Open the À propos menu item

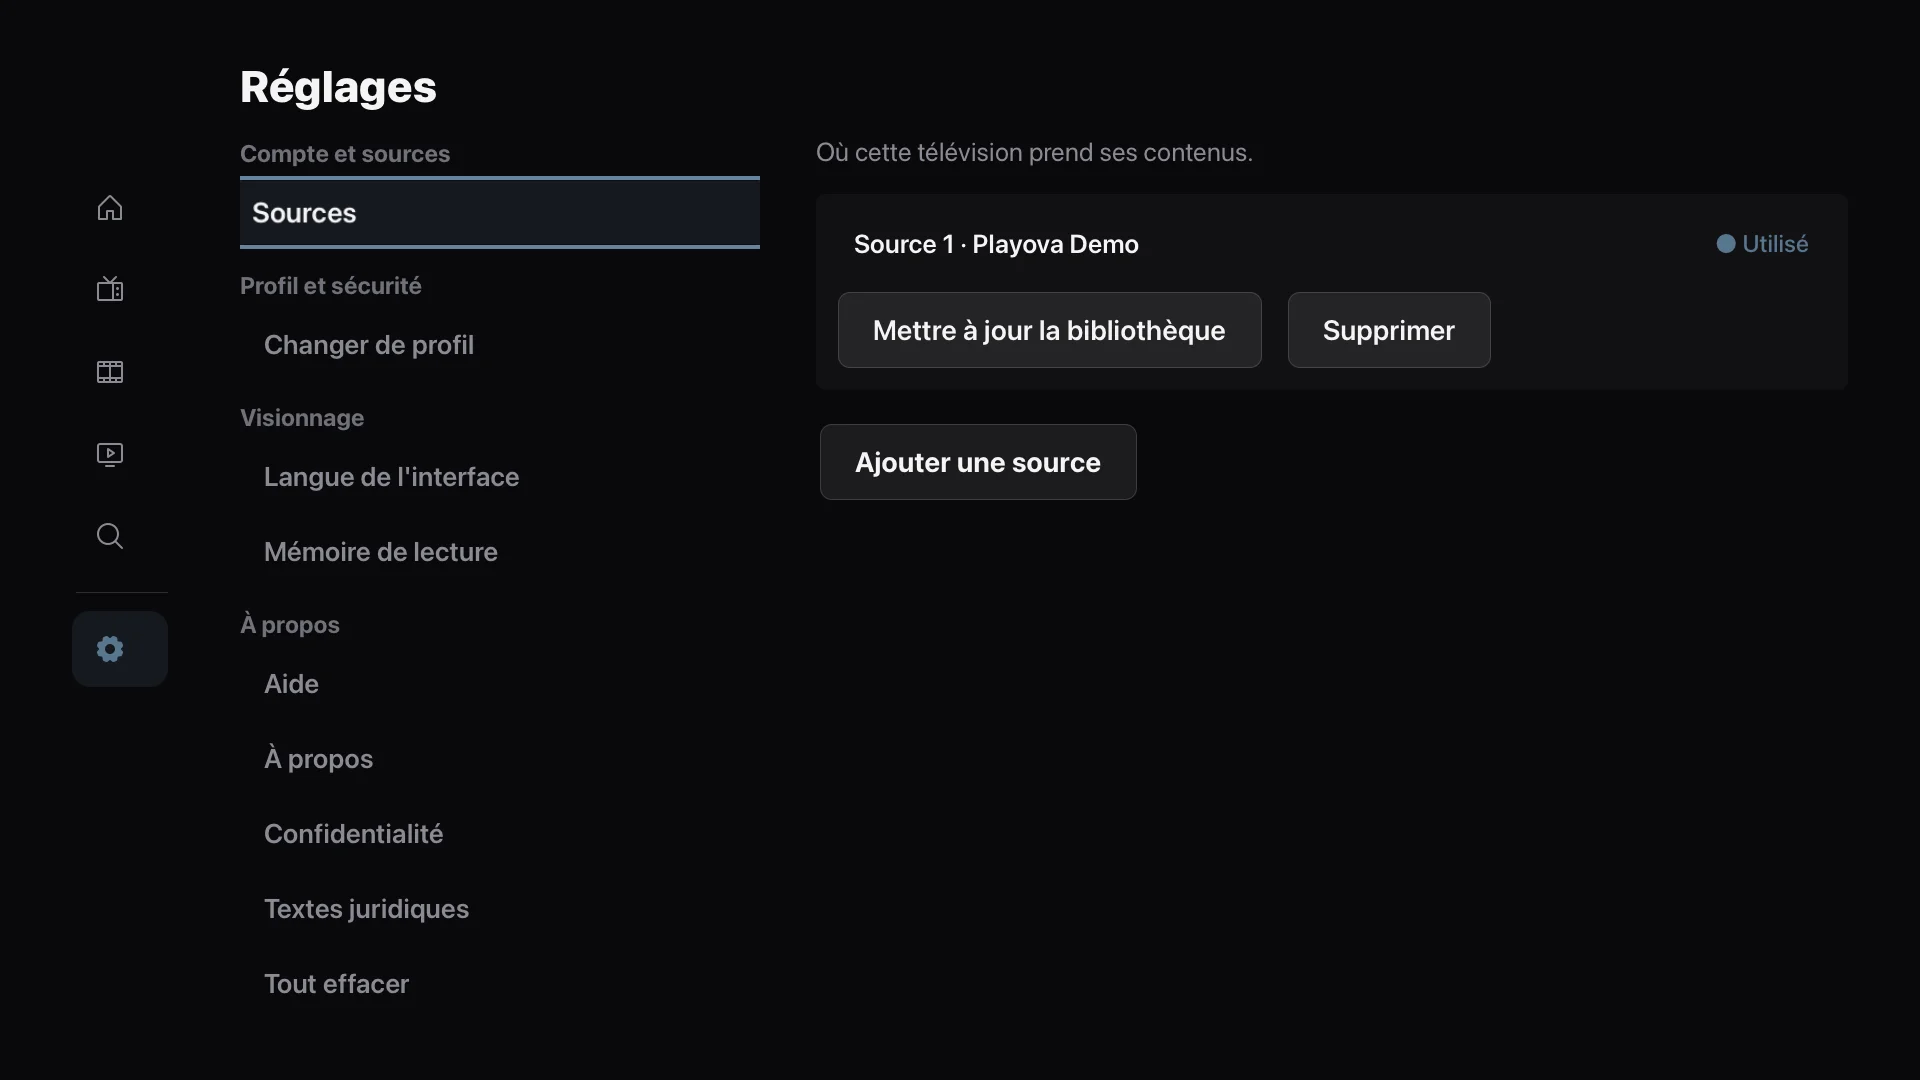500,759
